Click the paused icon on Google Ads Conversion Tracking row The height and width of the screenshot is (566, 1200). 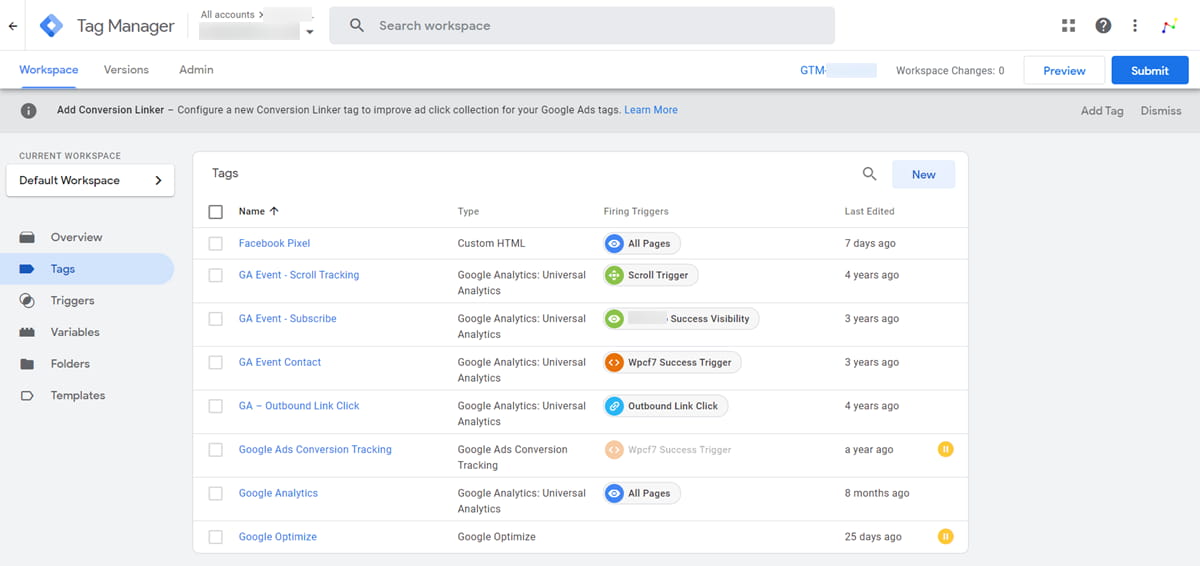pos(945,449)
